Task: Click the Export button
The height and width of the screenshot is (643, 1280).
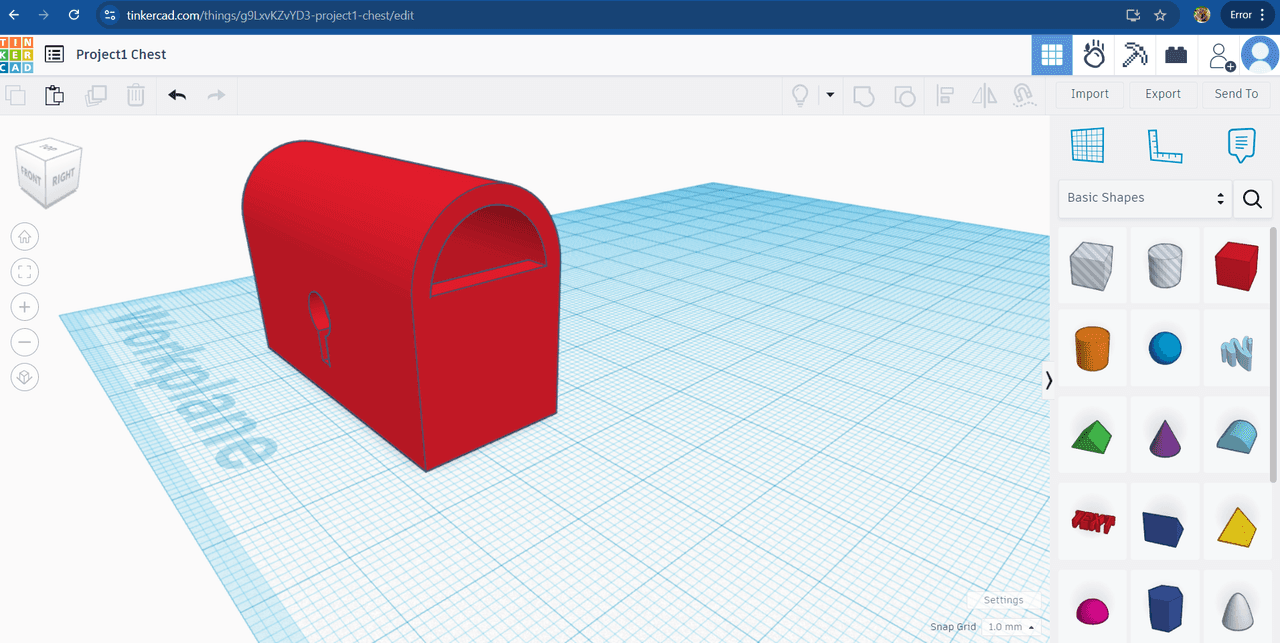Action: 1163,94
